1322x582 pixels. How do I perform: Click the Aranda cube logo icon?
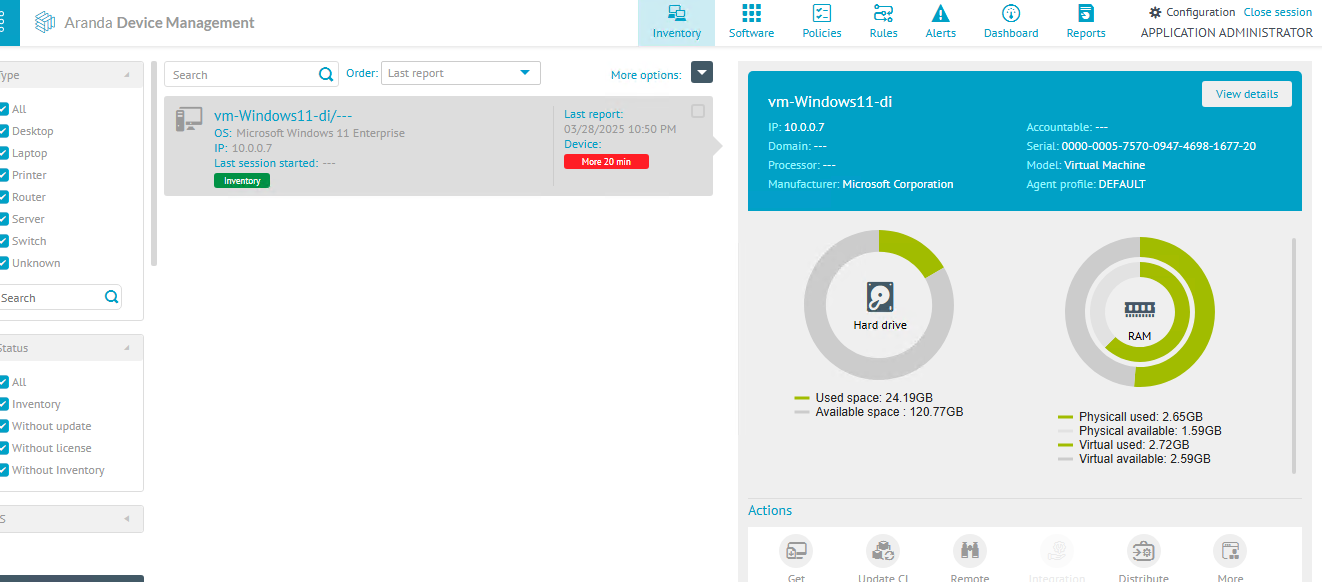45,23
